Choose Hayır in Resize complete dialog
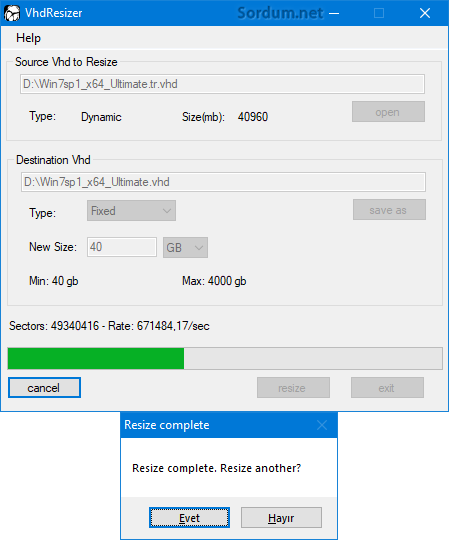The height and width of the screenshot is (540, 449). pos(281,518)
